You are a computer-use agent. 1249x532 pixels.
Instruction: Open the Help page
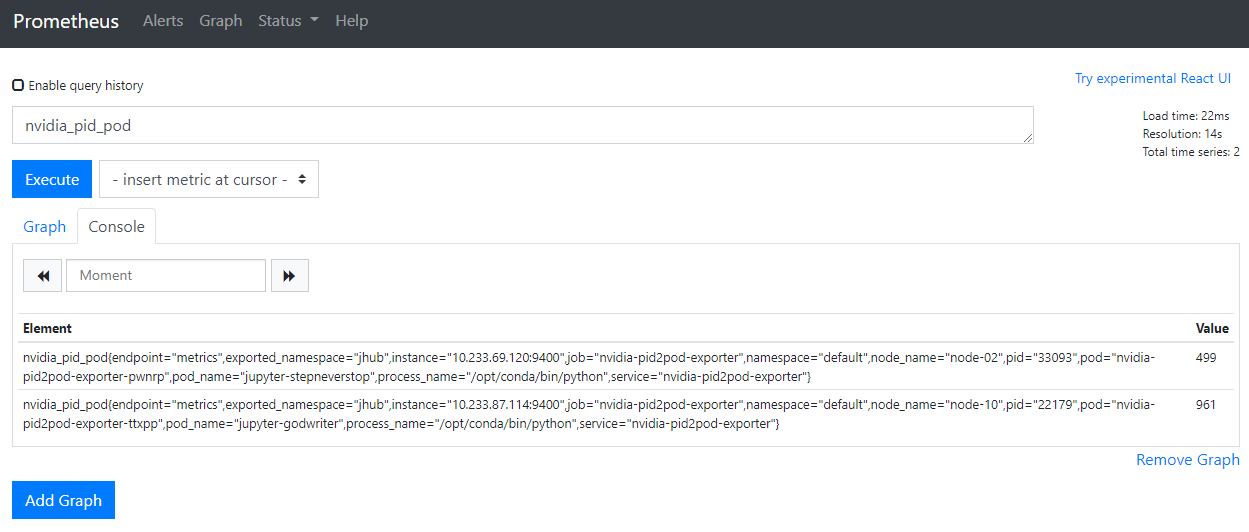351,21
